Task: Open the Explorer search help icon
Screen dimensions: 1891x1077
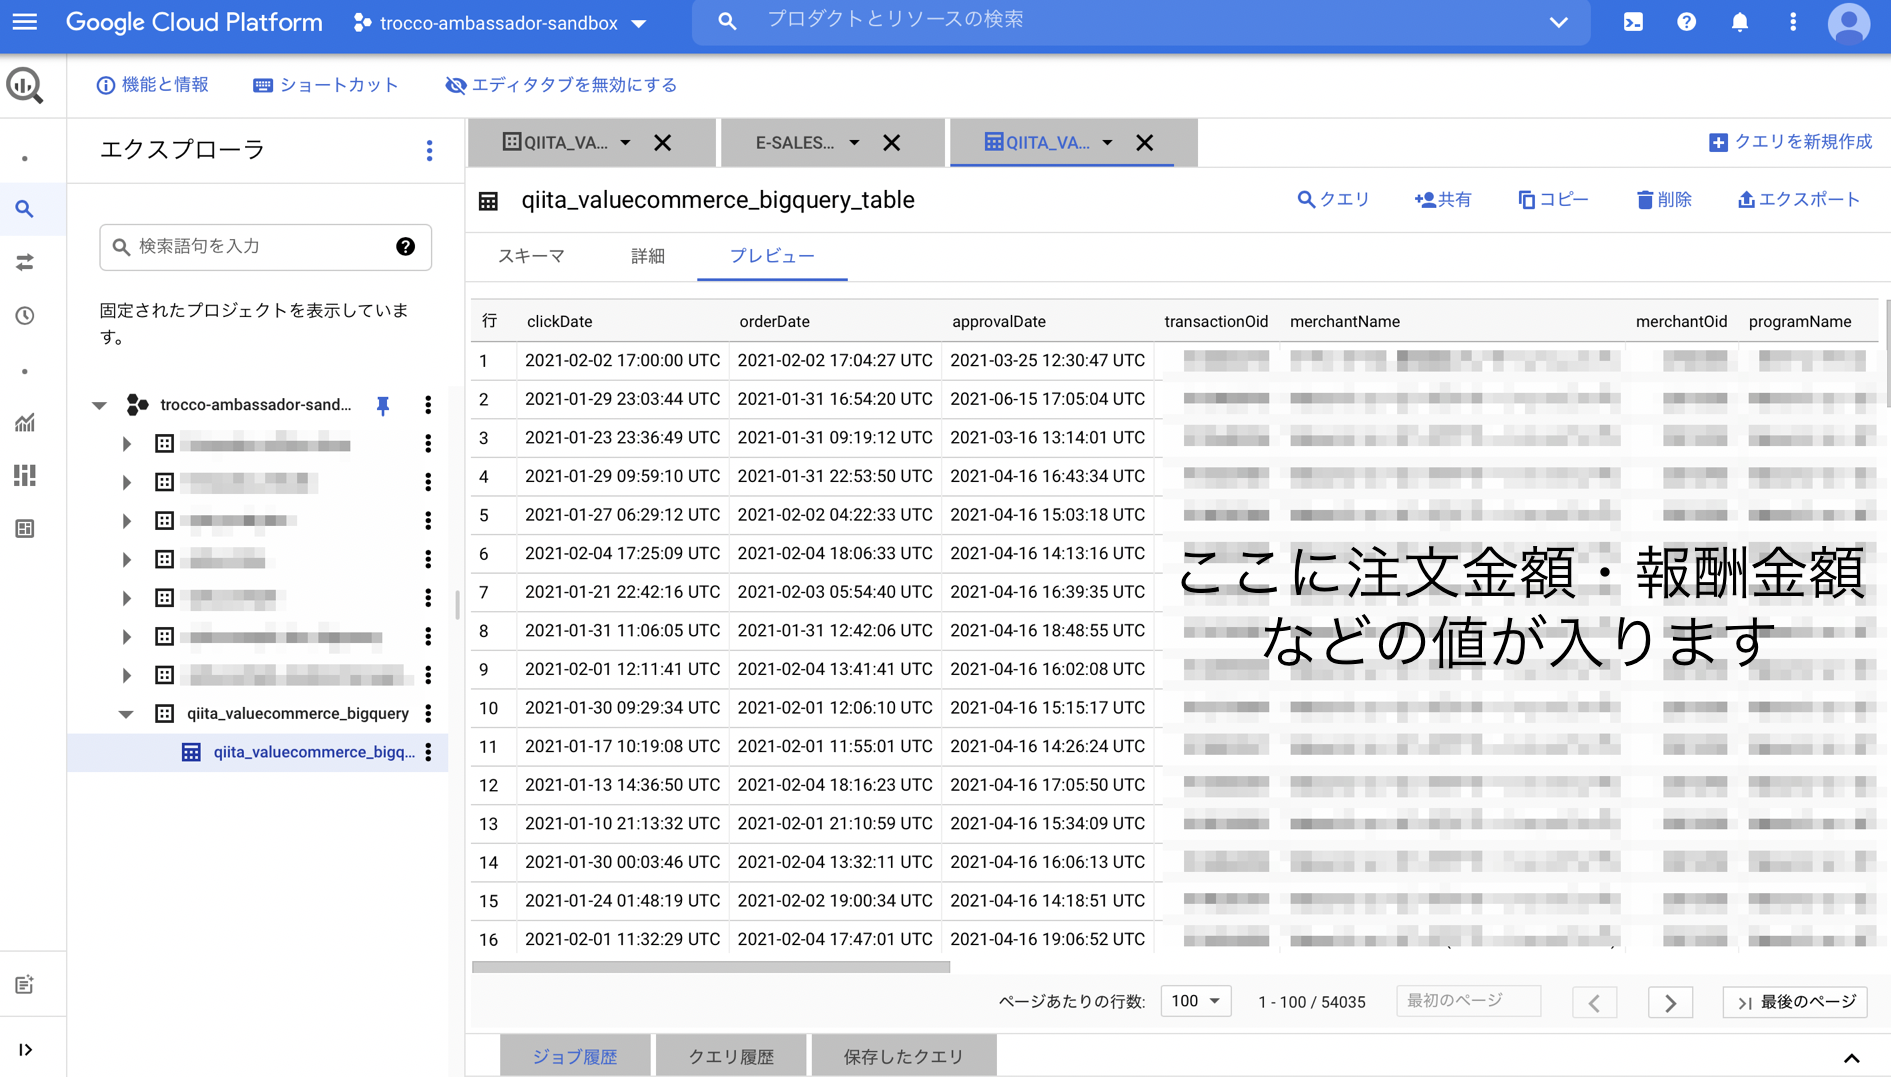Action: point(405,246)
